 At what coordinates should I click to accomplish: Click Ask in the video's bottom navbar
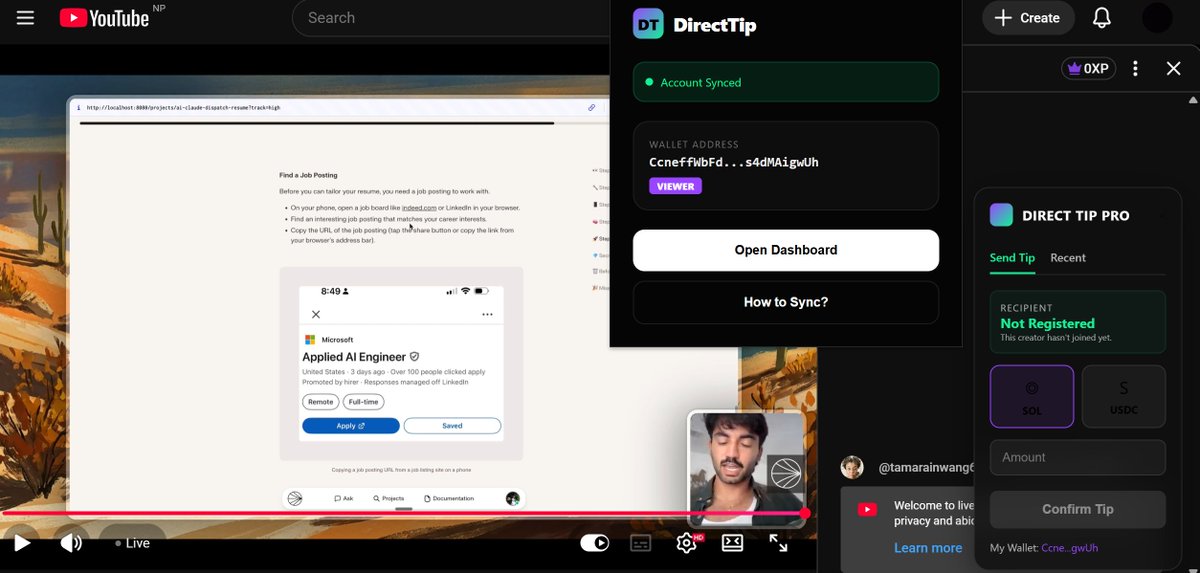343,498
